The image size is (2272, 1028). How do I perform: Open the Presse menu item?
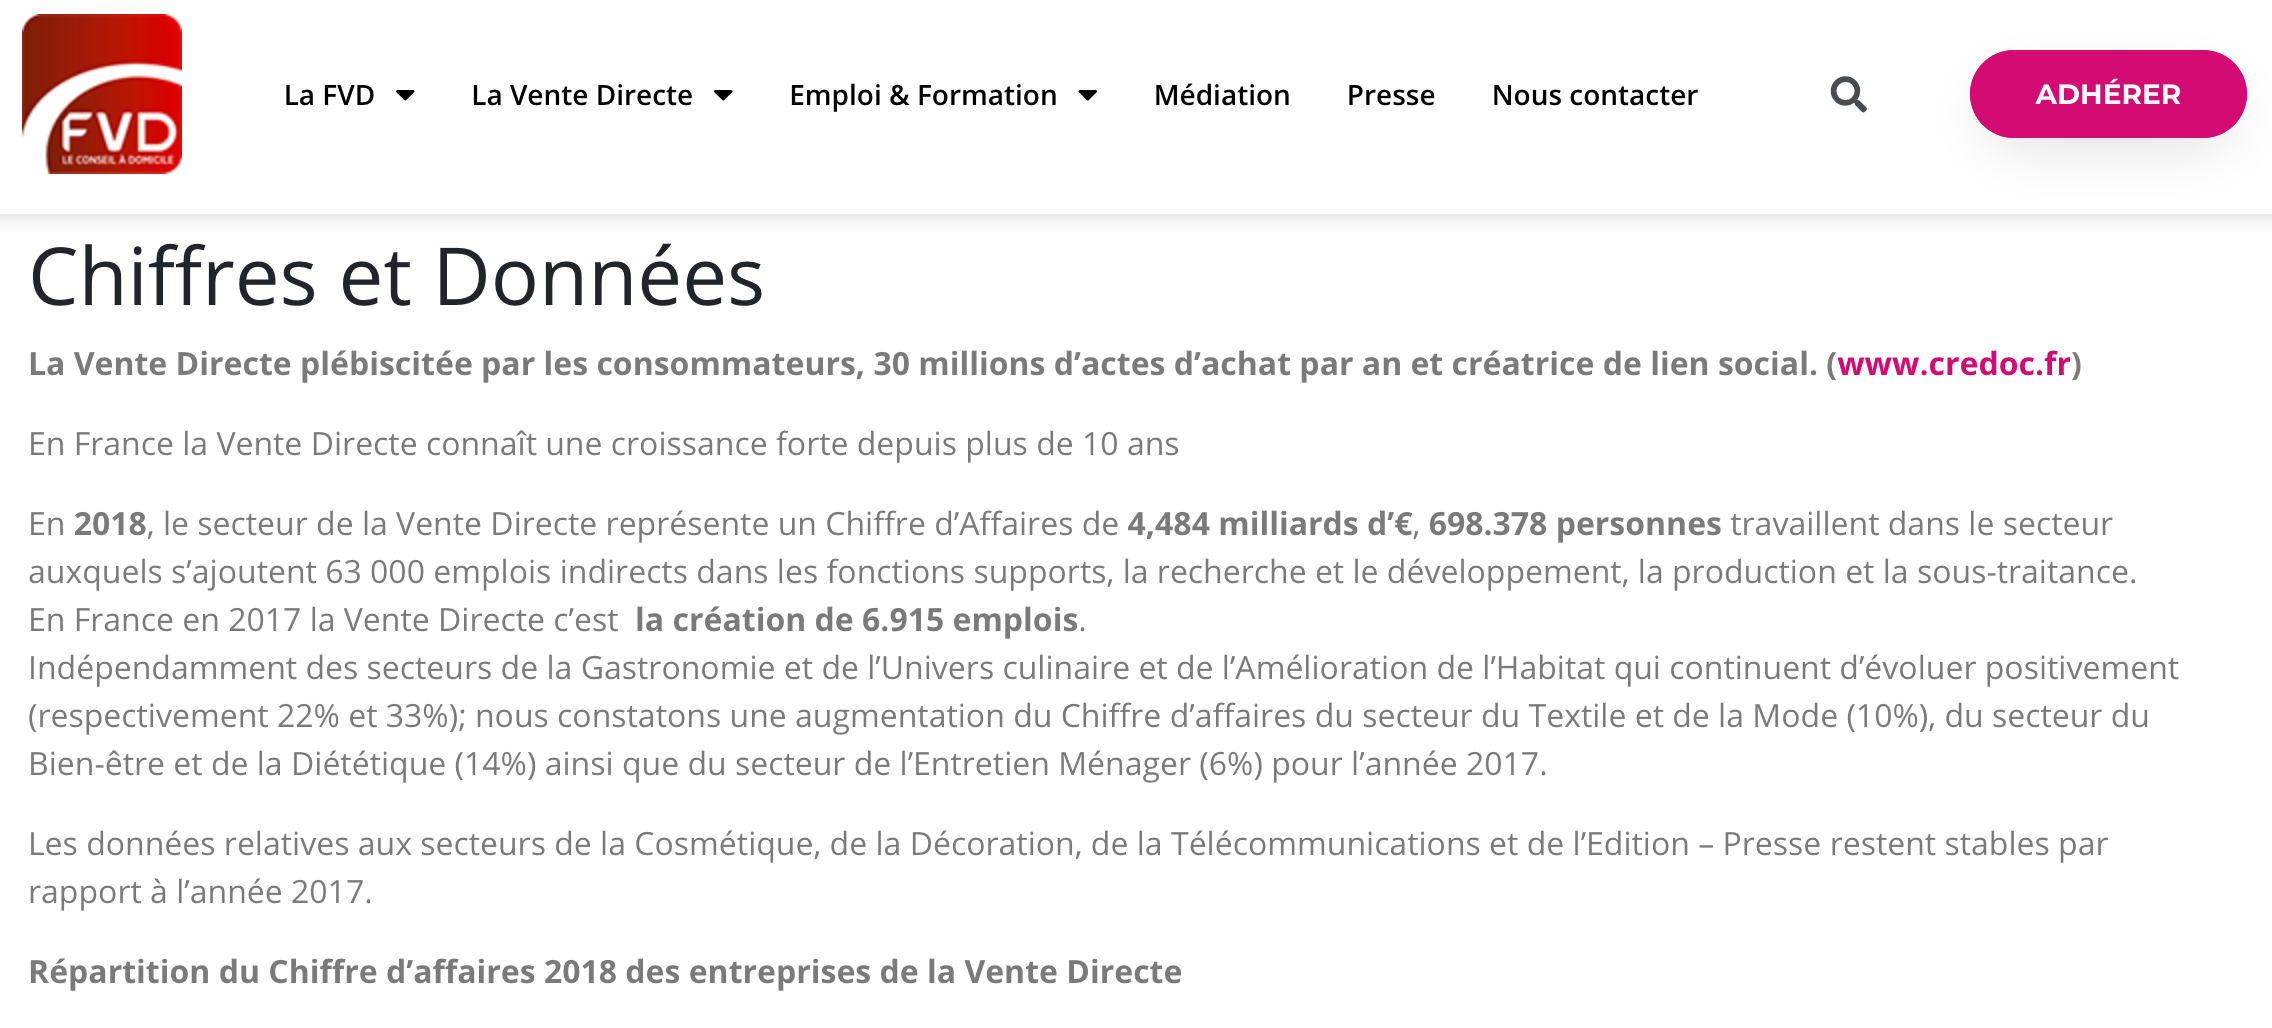click(1391, 95)
